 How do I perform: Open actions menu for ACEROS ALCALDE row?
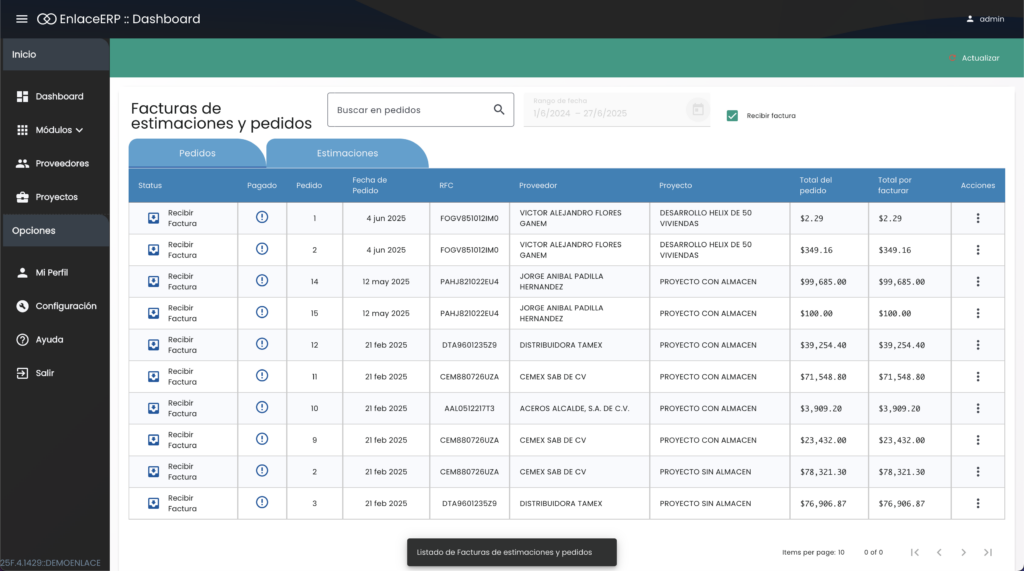[x=977, y=408]
